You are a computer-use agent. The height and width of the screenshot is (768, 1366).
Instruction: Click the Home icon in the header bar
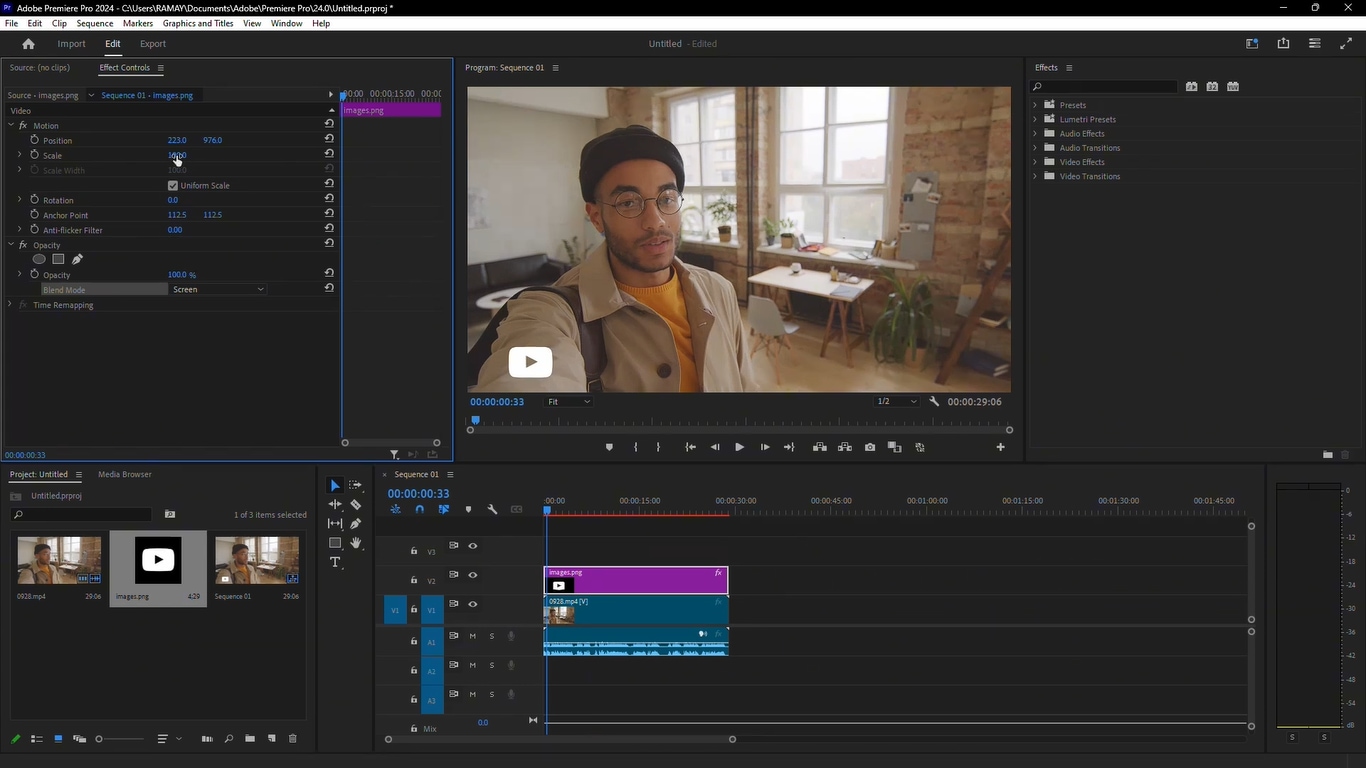click(27, 43)
